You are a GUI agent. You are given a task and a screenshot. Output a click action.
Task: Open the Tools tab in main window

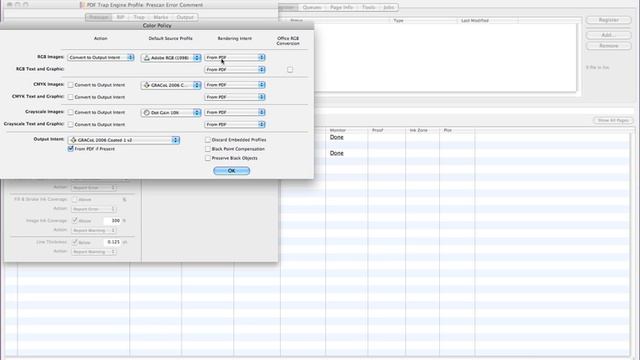tap(369, 7)
